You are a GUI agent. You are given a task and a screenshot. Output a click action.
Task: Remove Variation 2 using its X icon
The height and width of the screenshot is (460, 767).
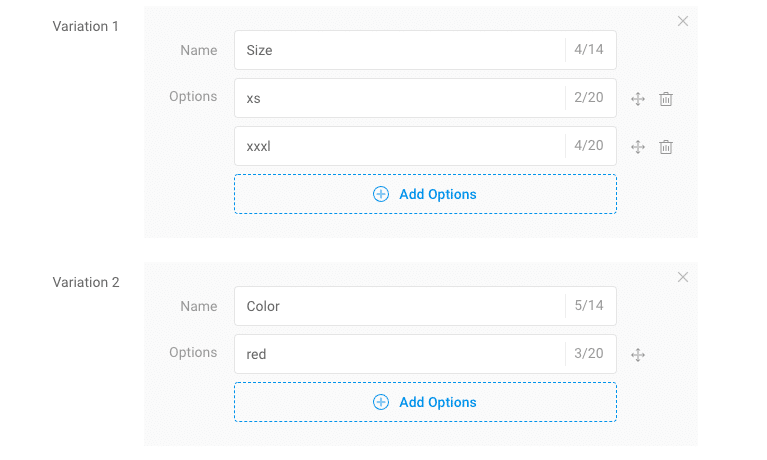(x=683, y=277)
